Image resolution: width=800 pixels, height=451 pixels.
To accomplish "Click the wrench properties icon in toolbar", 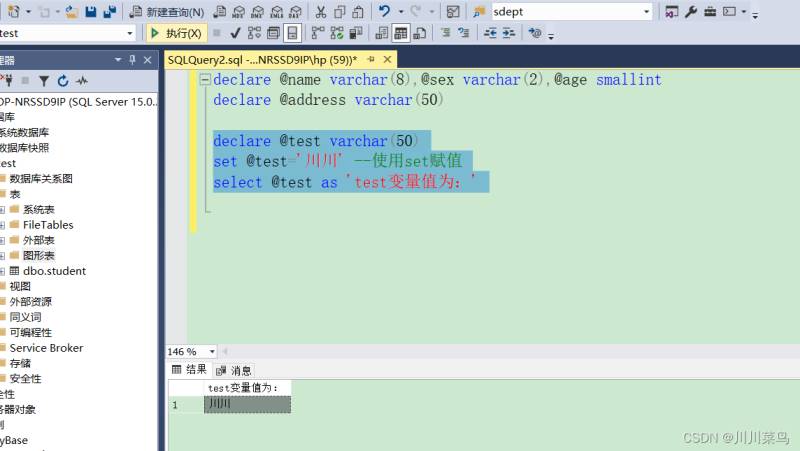I will (x=690, y=12).
